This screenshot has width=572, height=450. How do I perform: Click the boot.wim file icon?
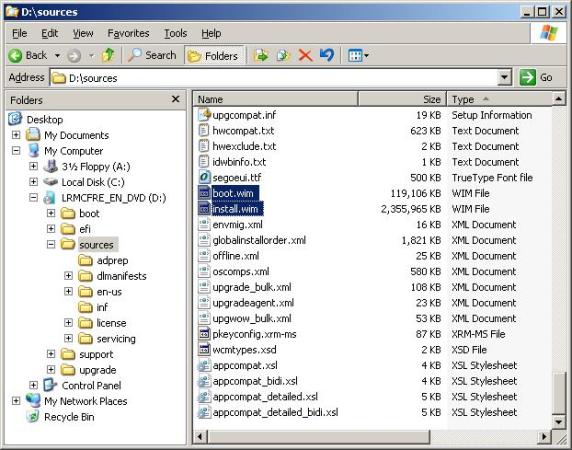[204, 193]
